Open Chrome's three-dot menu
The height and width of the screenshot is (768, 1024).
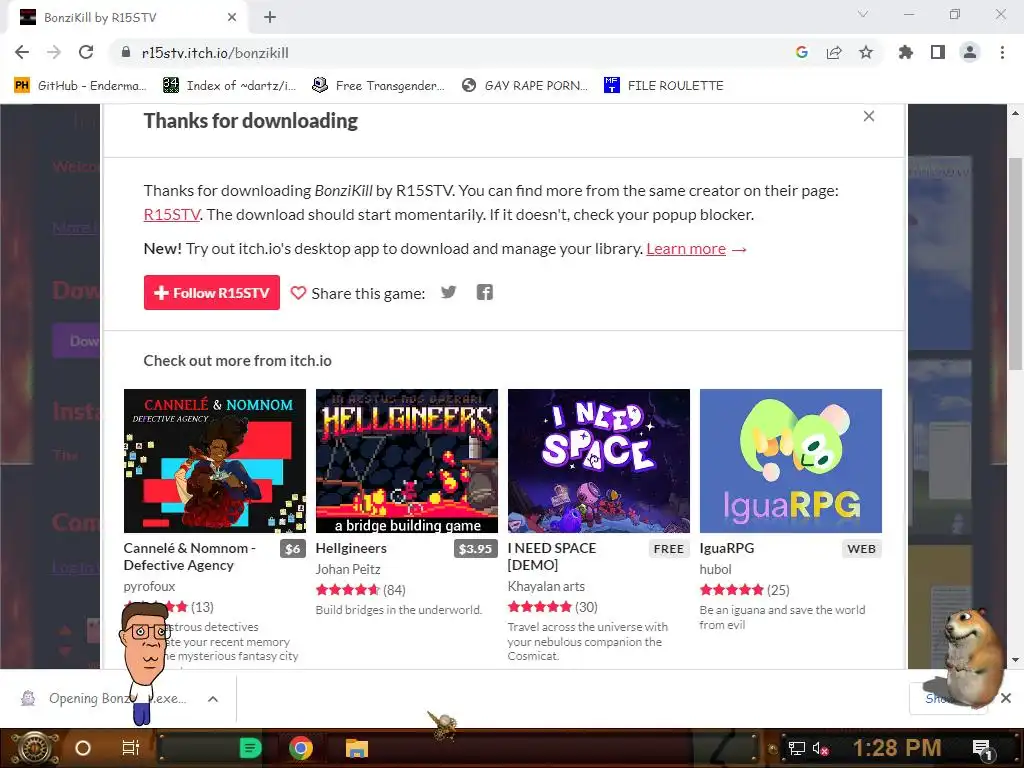[1002, 52]
